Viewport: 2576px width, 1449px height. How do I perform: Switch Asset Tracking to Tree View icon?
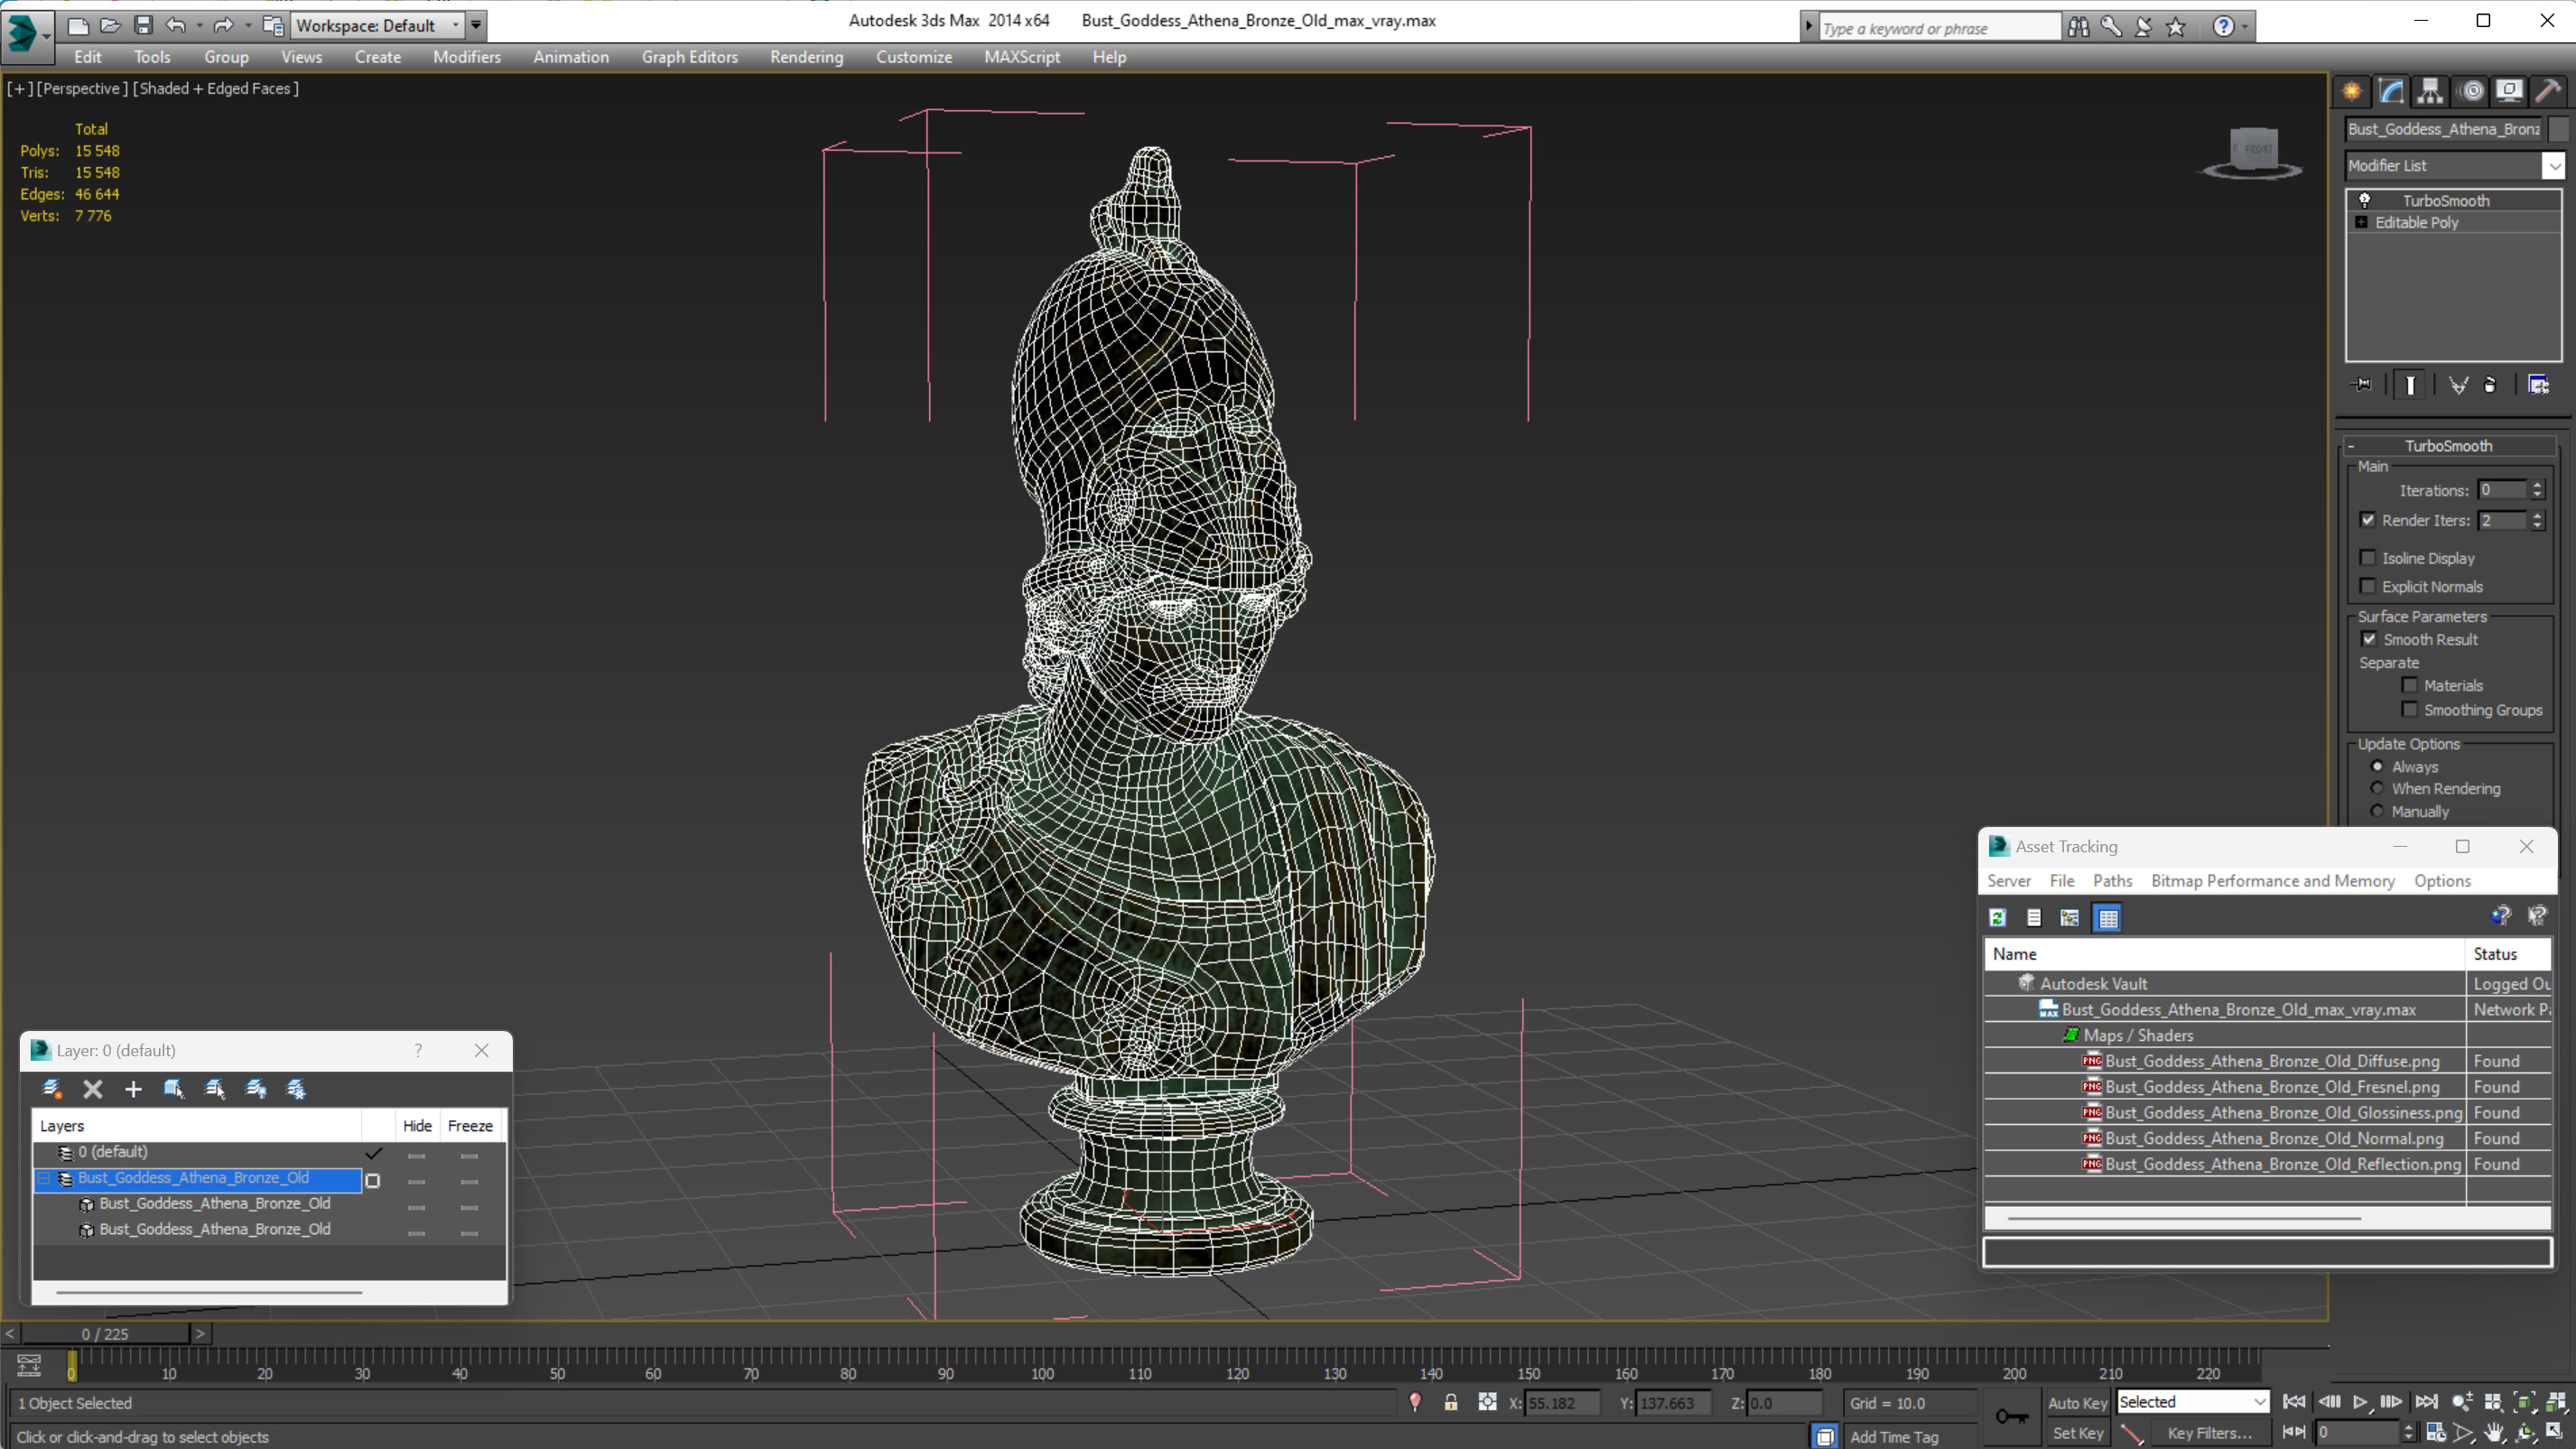(2070, 917)
